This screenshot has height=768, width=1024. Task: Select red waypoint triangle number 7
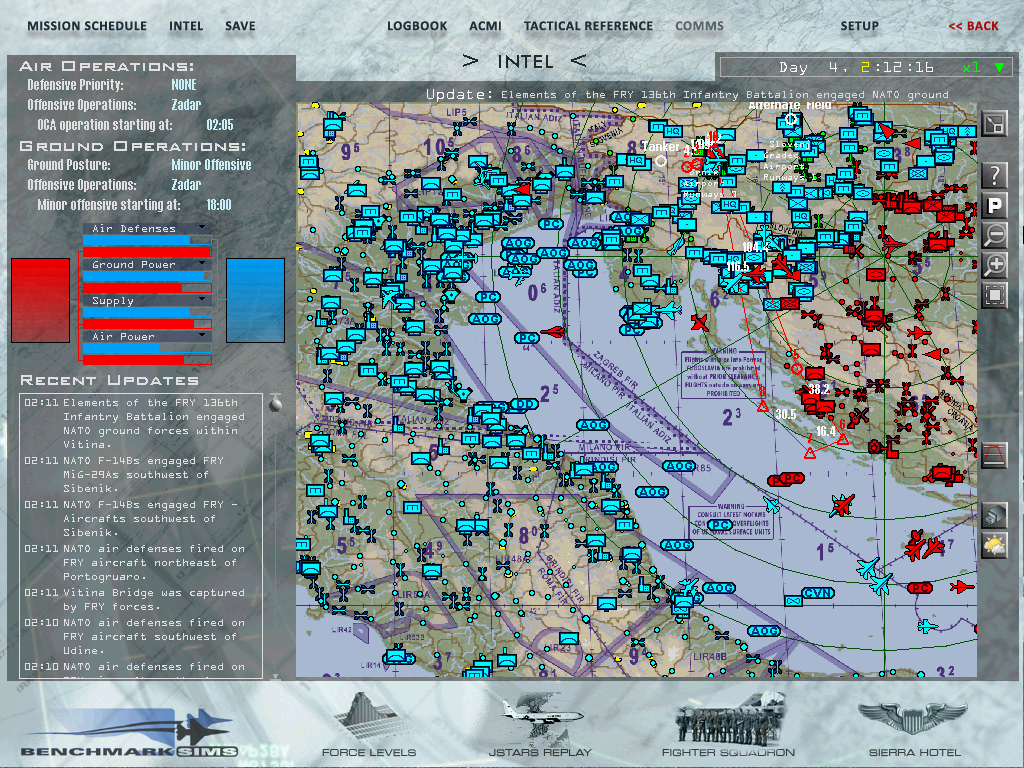coord(810,451)
